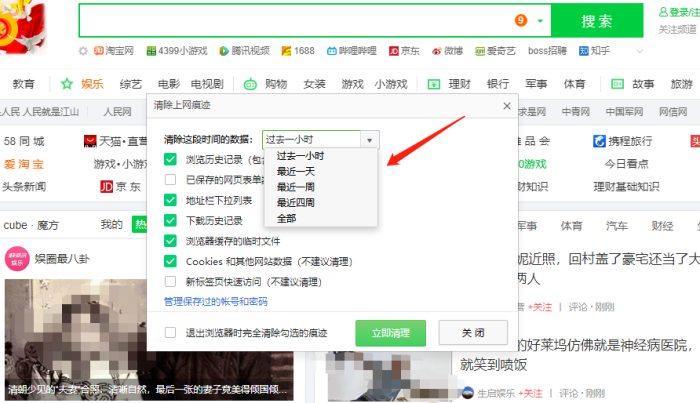Open the 哔哩哔哩 shortcut
Viewport: 700px width, 403px height.
pos(352,51)
